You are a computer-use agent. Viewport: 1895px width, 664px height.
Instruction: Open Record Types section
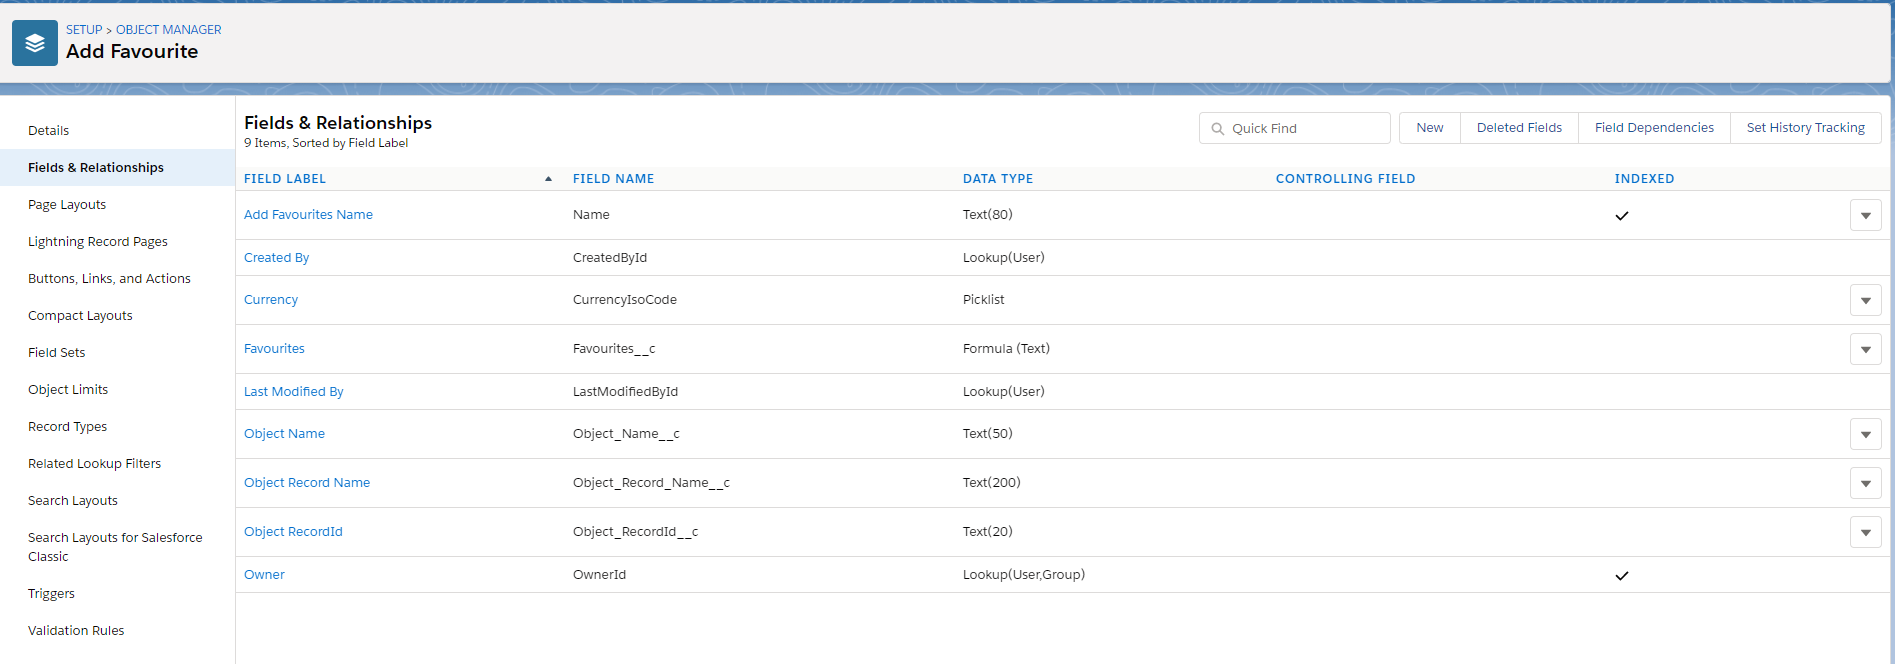(68, 427)
